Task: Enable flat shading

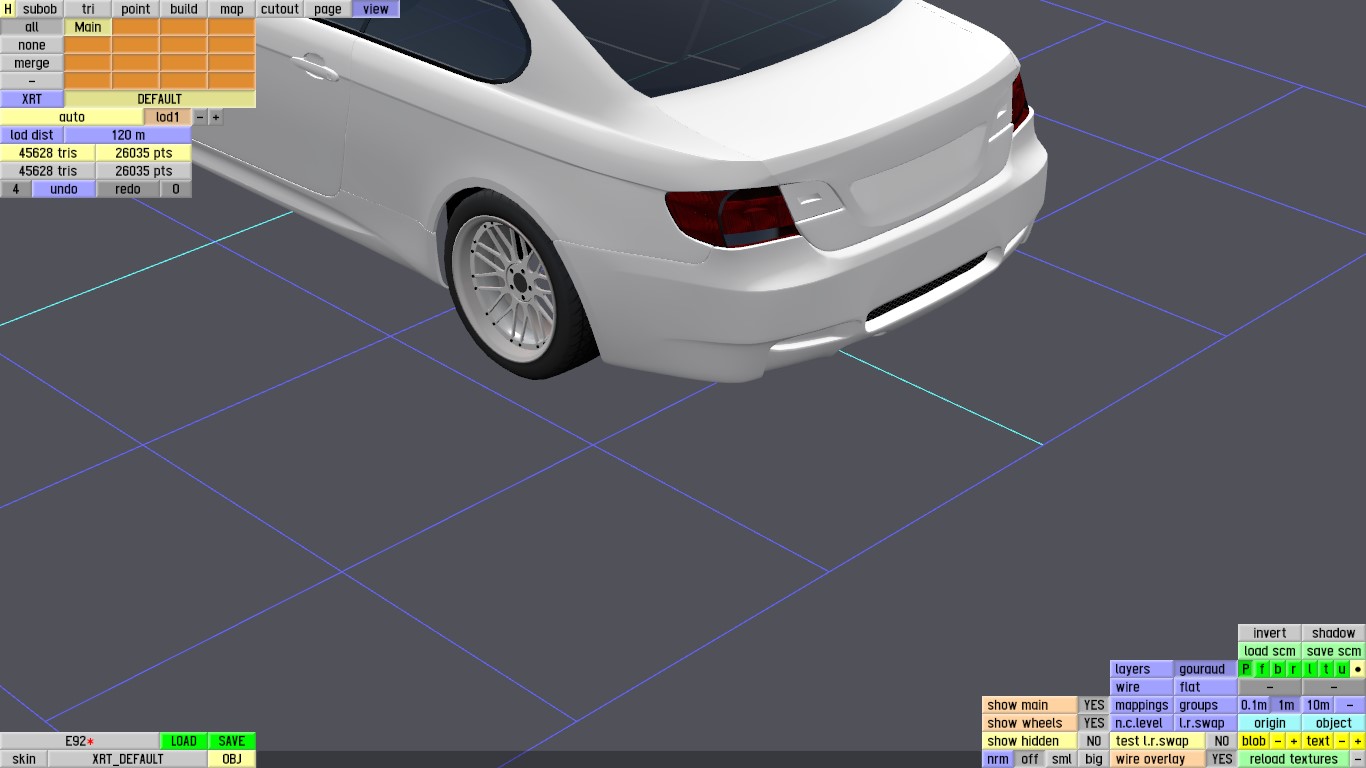Action: coord(1206,687)
